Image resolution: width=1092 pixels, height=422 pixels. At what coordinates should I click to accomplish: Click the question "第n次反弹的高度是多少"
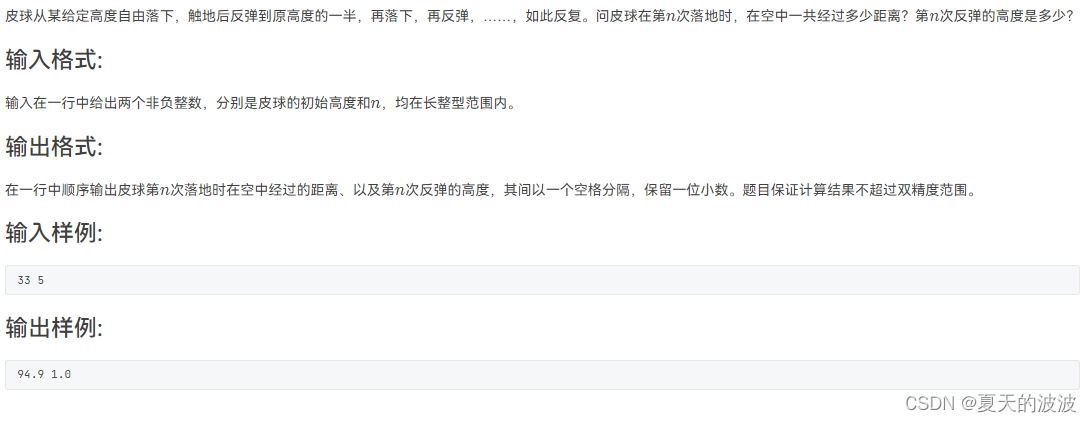(x=992, y=17)
